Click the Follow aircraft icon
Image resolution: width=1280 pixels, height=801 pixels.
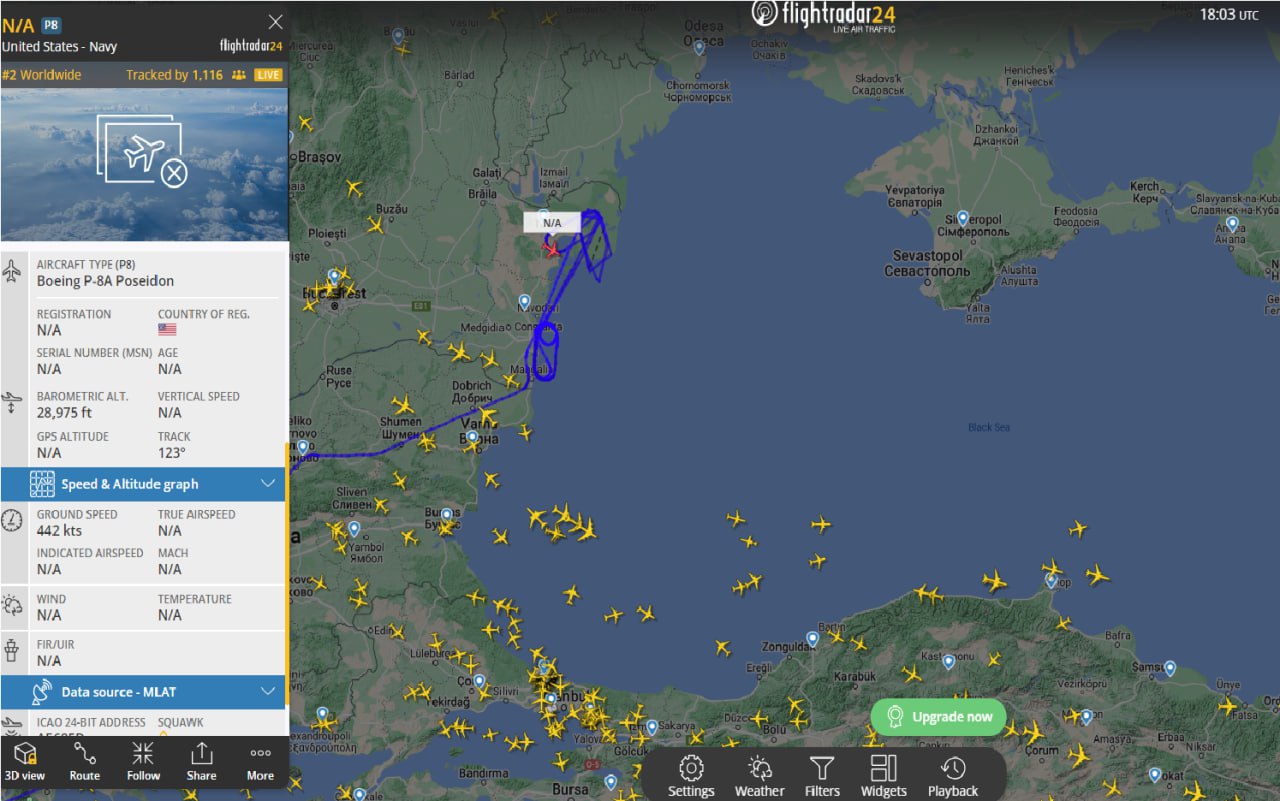[x=143, y=753]
